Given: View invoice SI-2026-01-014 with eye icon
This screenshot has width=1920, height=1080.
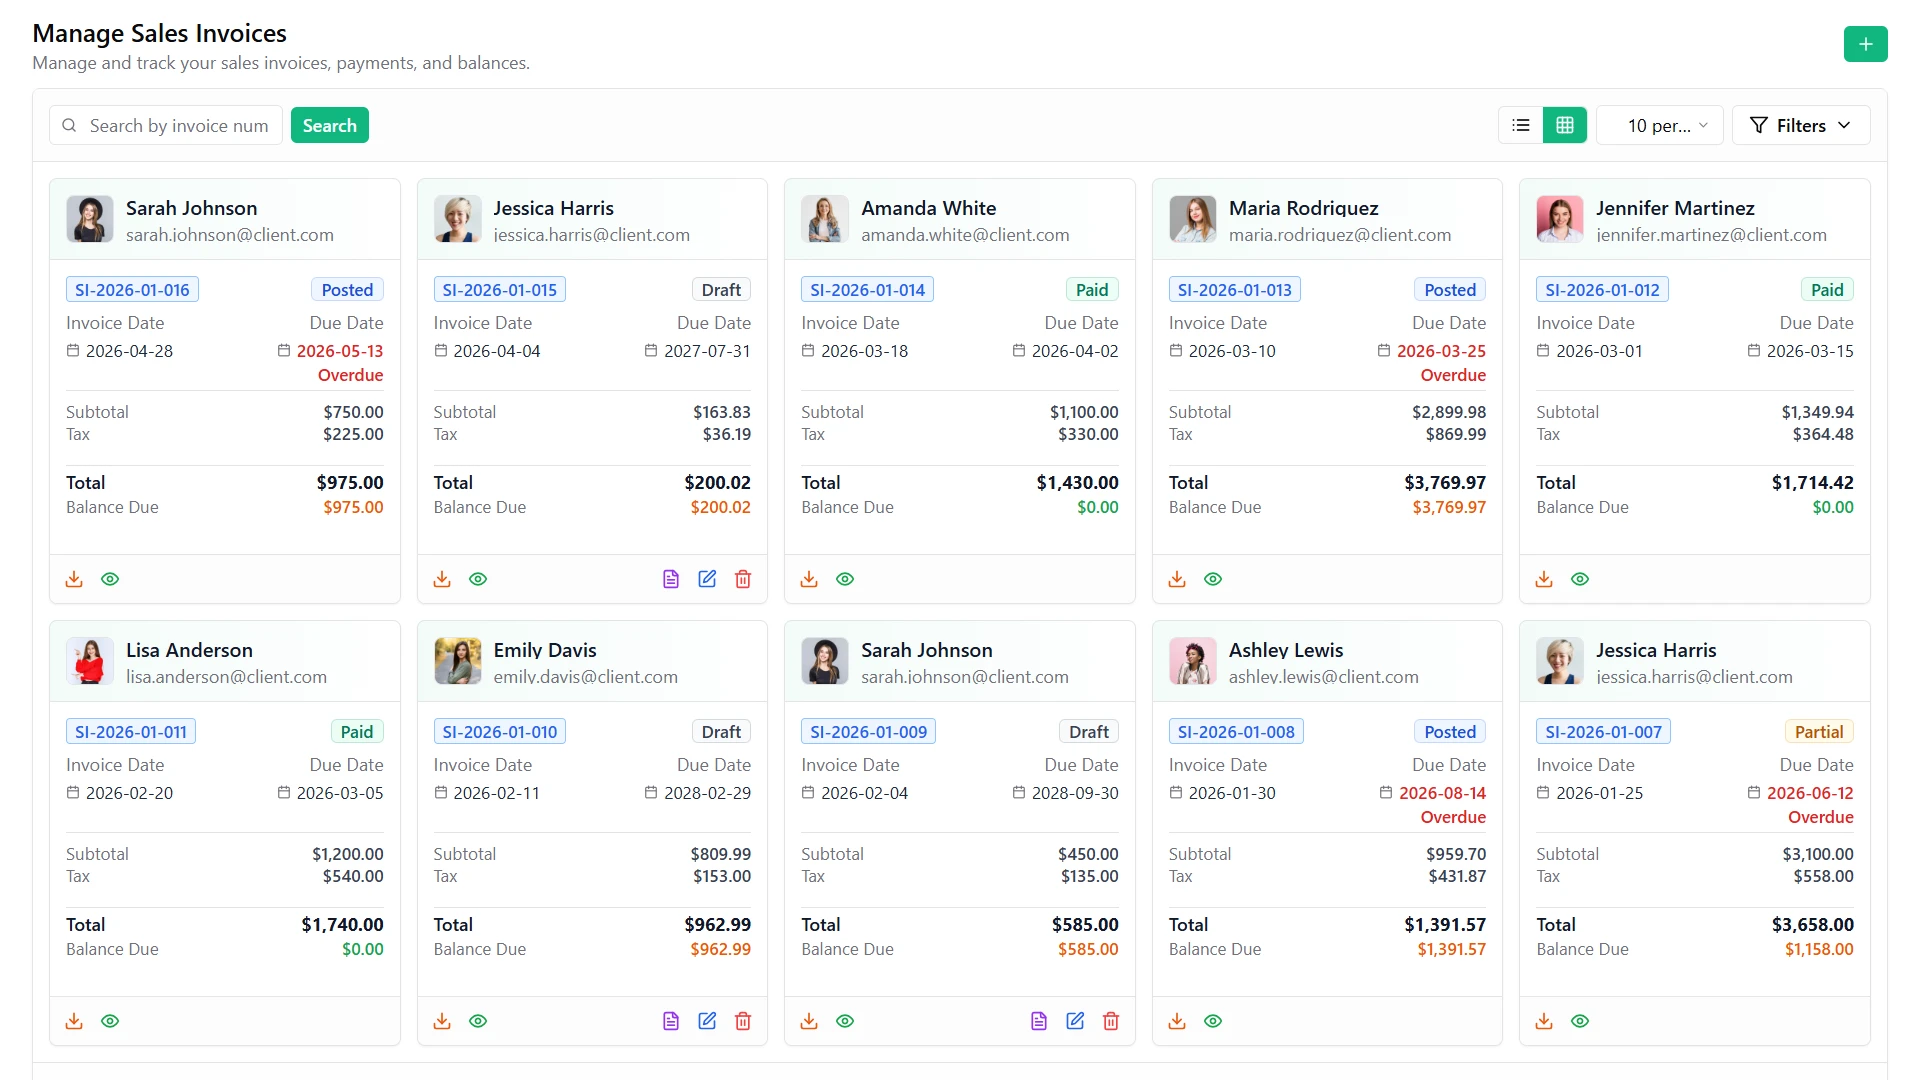Looking at the screenshot, I should coord(845,579).
